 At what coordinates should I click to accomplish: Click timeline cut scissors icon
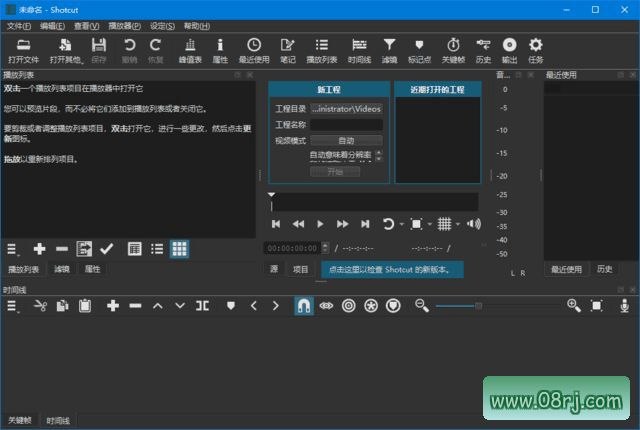pos(40,306)
